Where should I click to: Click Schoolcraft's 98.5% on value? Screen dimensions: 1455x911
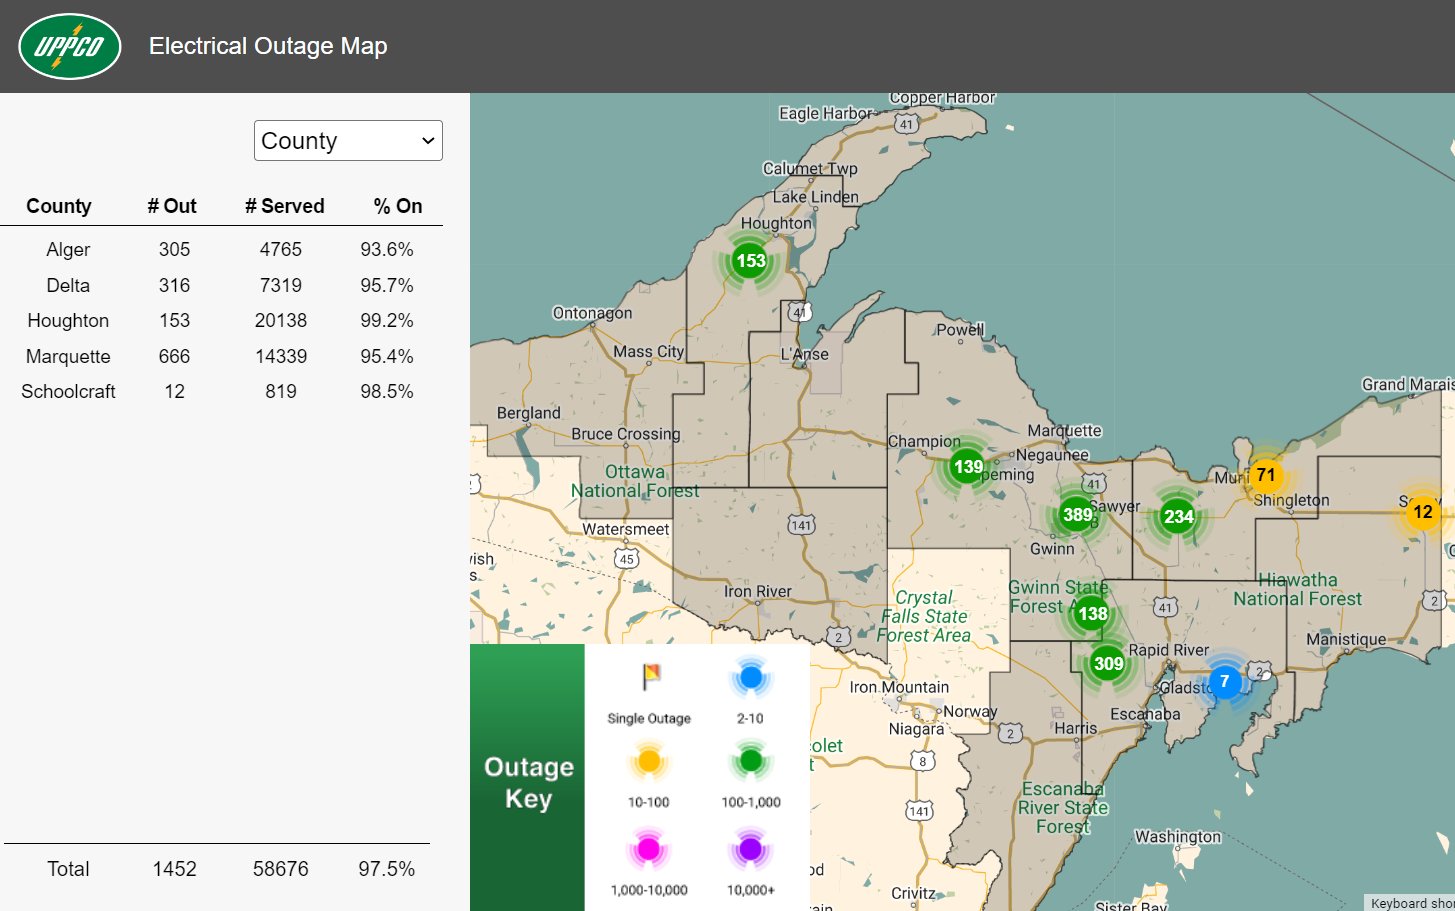[387, 392]
